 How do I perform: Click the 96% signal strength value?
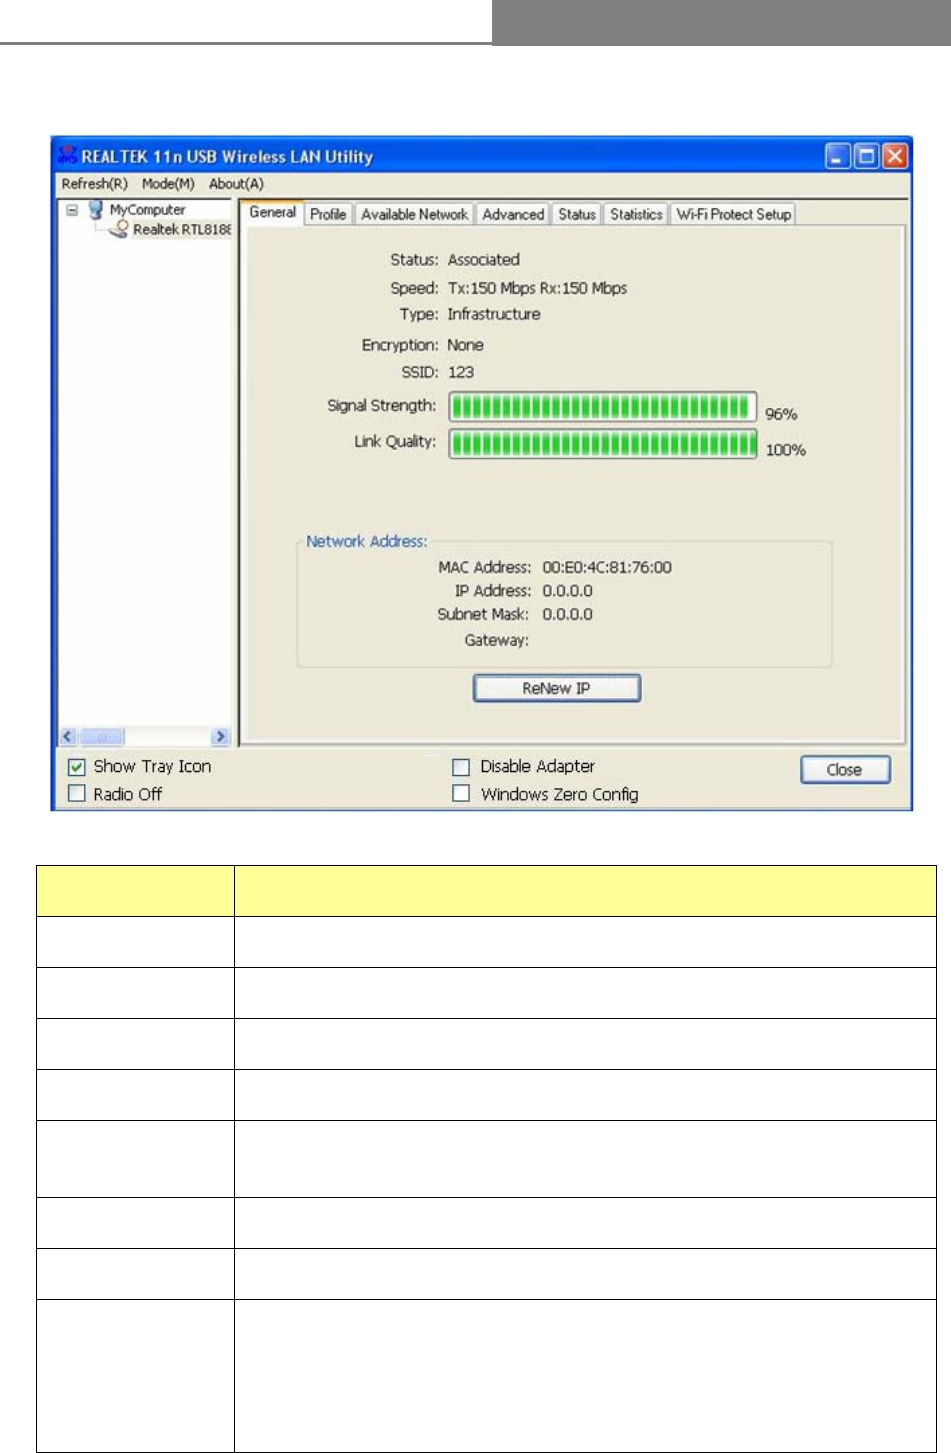tap(781, 414)
